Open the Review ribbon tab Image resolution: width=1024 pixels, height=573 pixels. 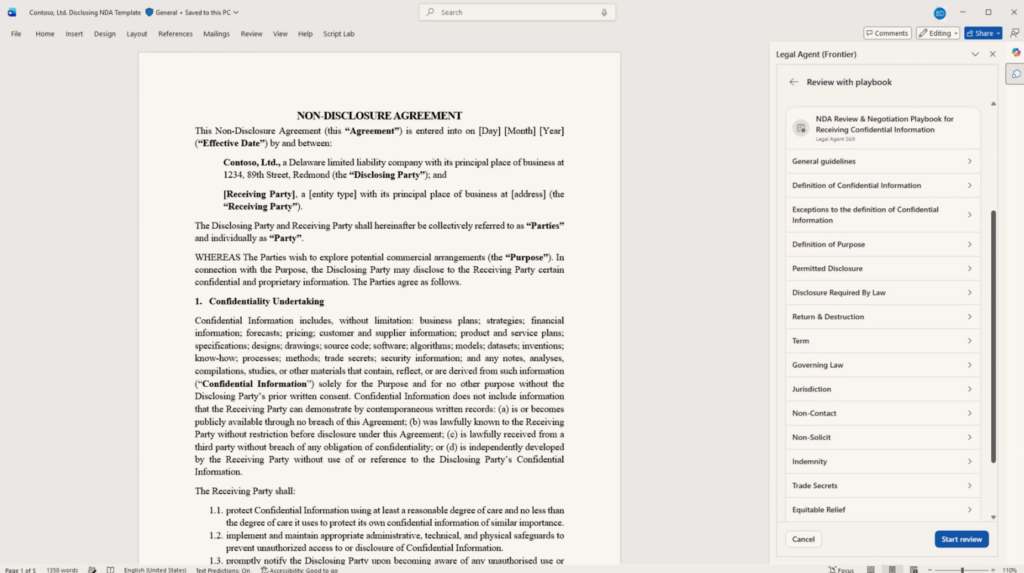251,34
